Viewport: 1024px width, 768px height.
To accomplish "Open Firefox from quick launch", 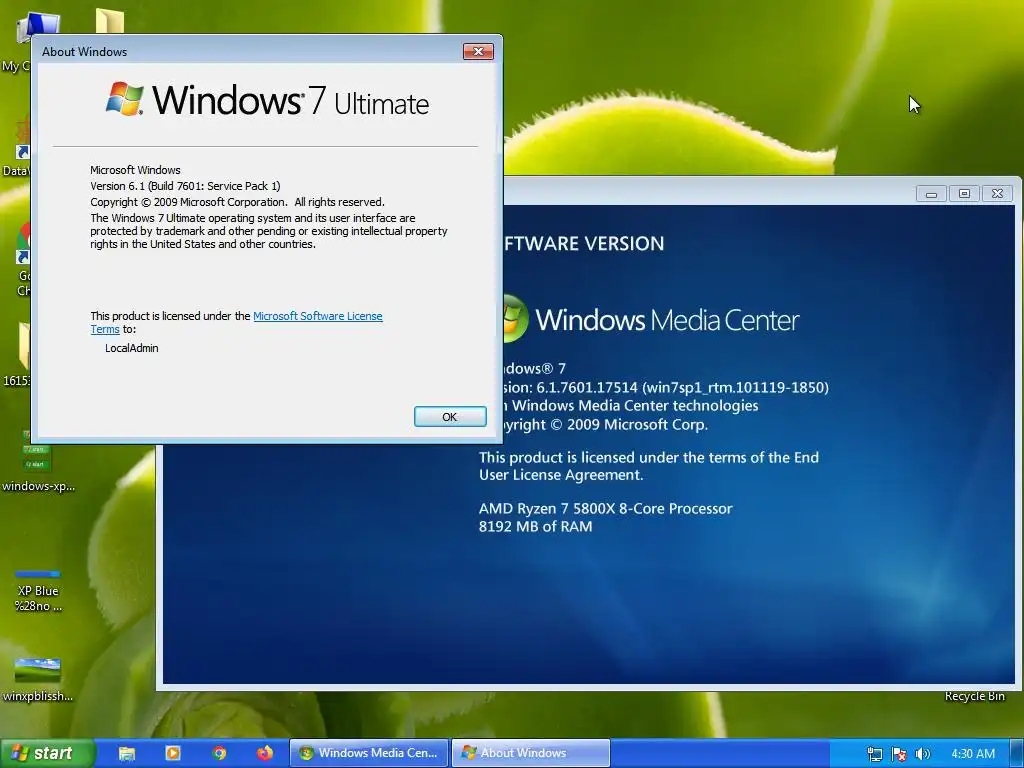I will coord(265,753).
